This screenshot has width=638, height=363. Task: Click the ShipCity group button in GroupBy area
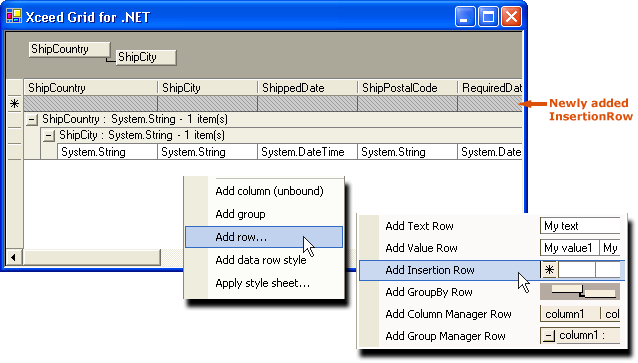point(146,57)
